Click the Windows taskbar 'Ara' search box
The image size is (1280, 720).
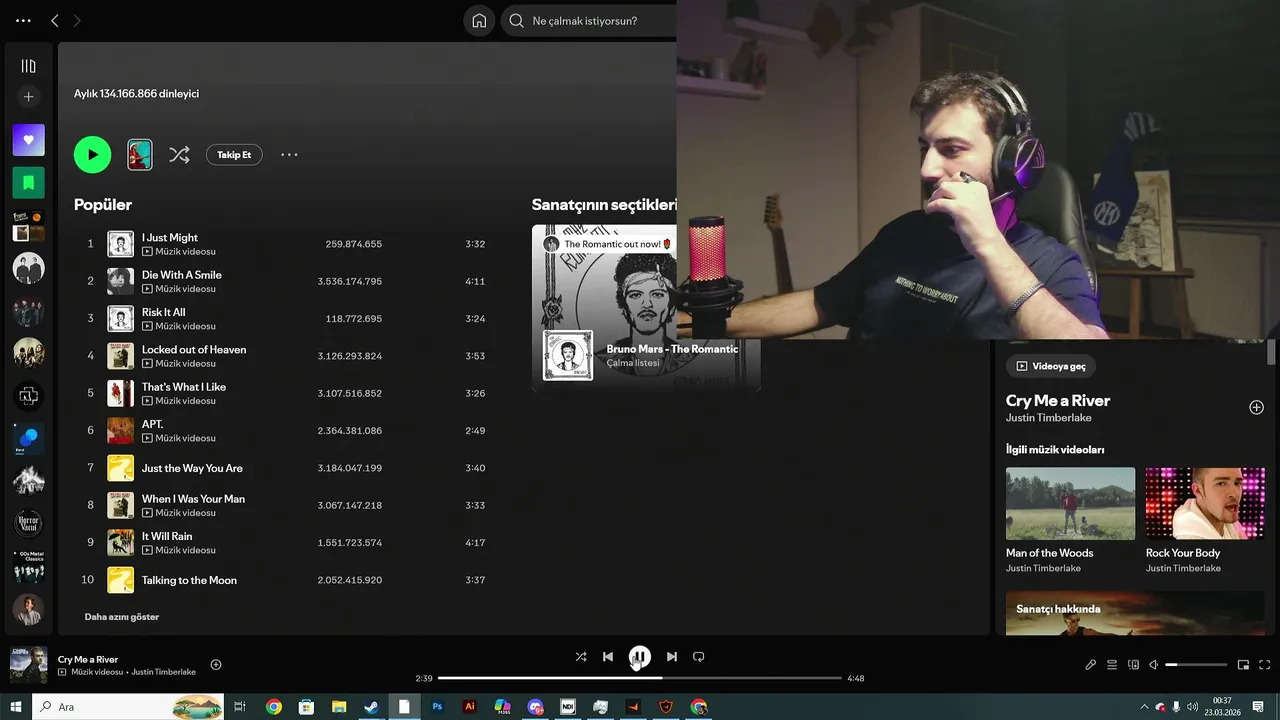(130, 707)
